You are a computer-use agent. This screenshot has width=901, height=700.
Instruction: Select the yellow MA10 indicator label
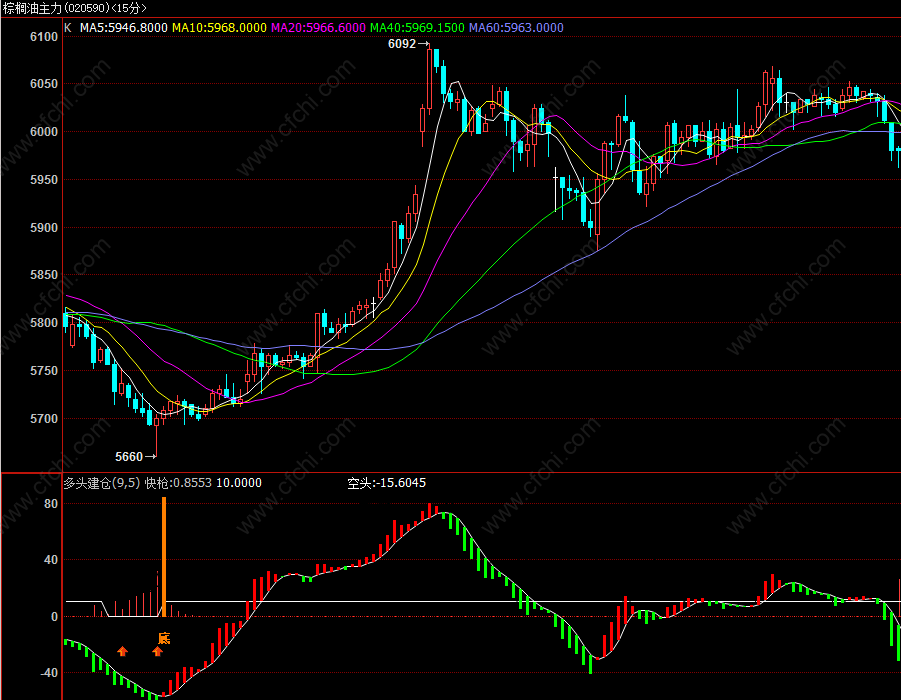tap(220, 28)
